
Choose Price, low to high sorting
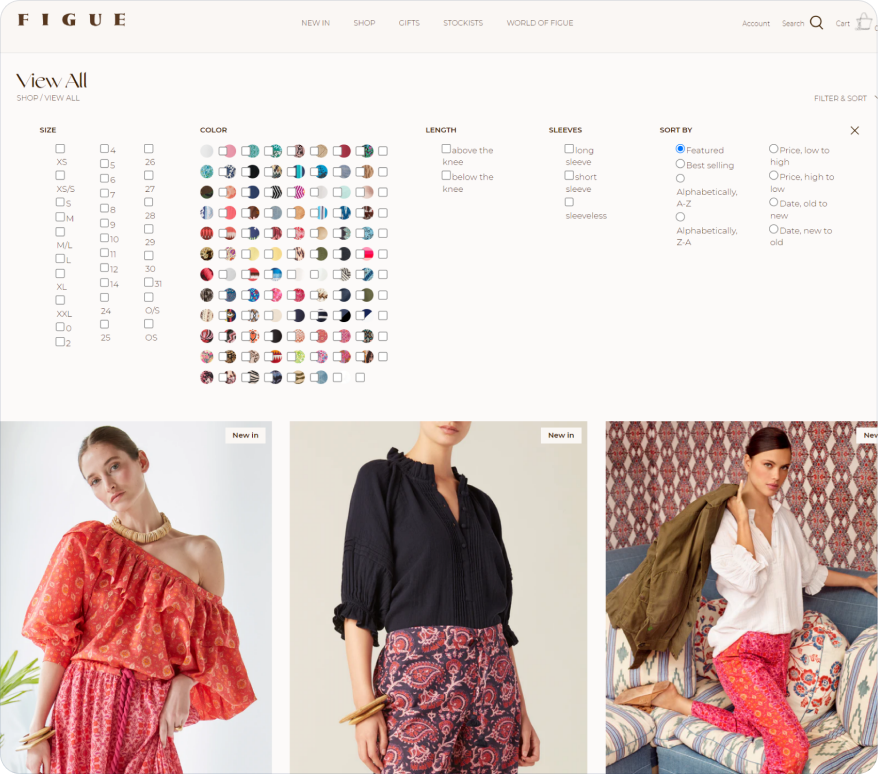773,149
